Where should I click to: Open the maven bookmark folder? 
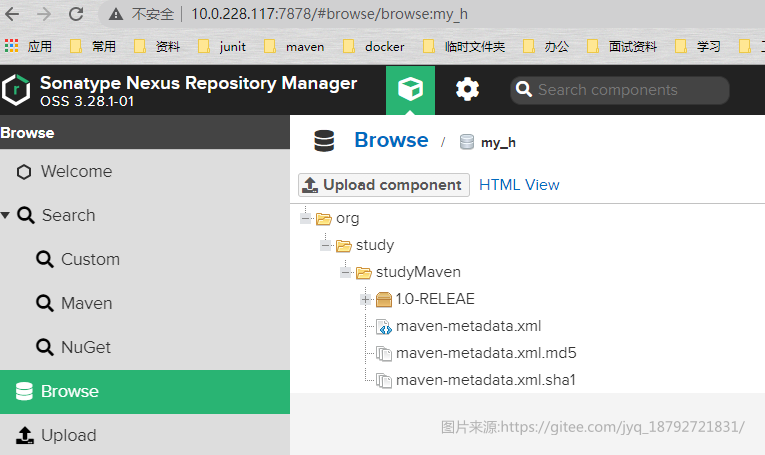point(294,46)
